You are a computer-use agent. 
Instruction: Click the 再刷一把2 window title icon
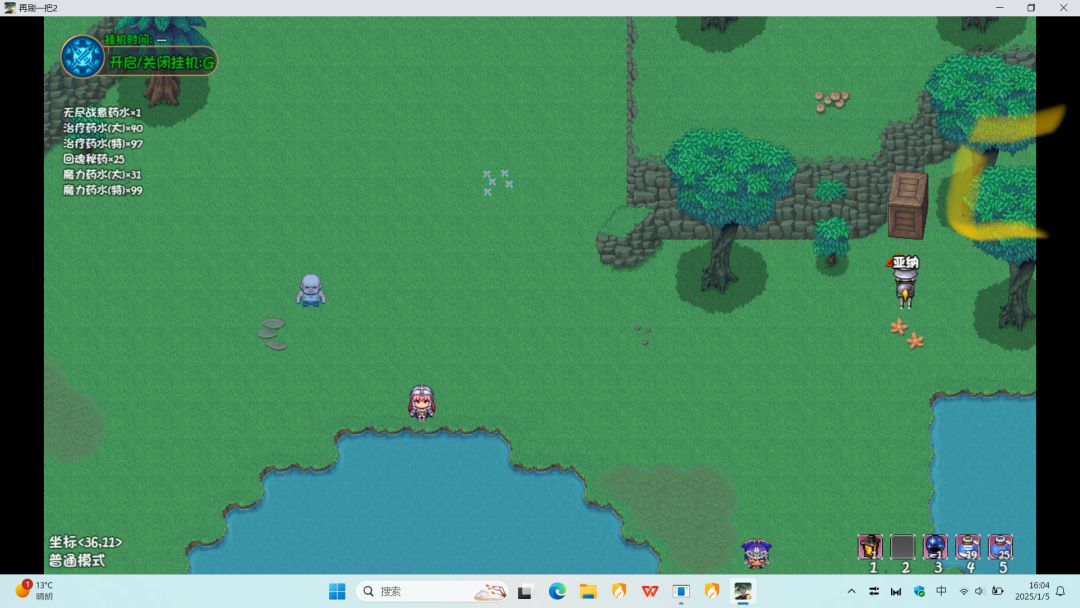tap(10, 8)
